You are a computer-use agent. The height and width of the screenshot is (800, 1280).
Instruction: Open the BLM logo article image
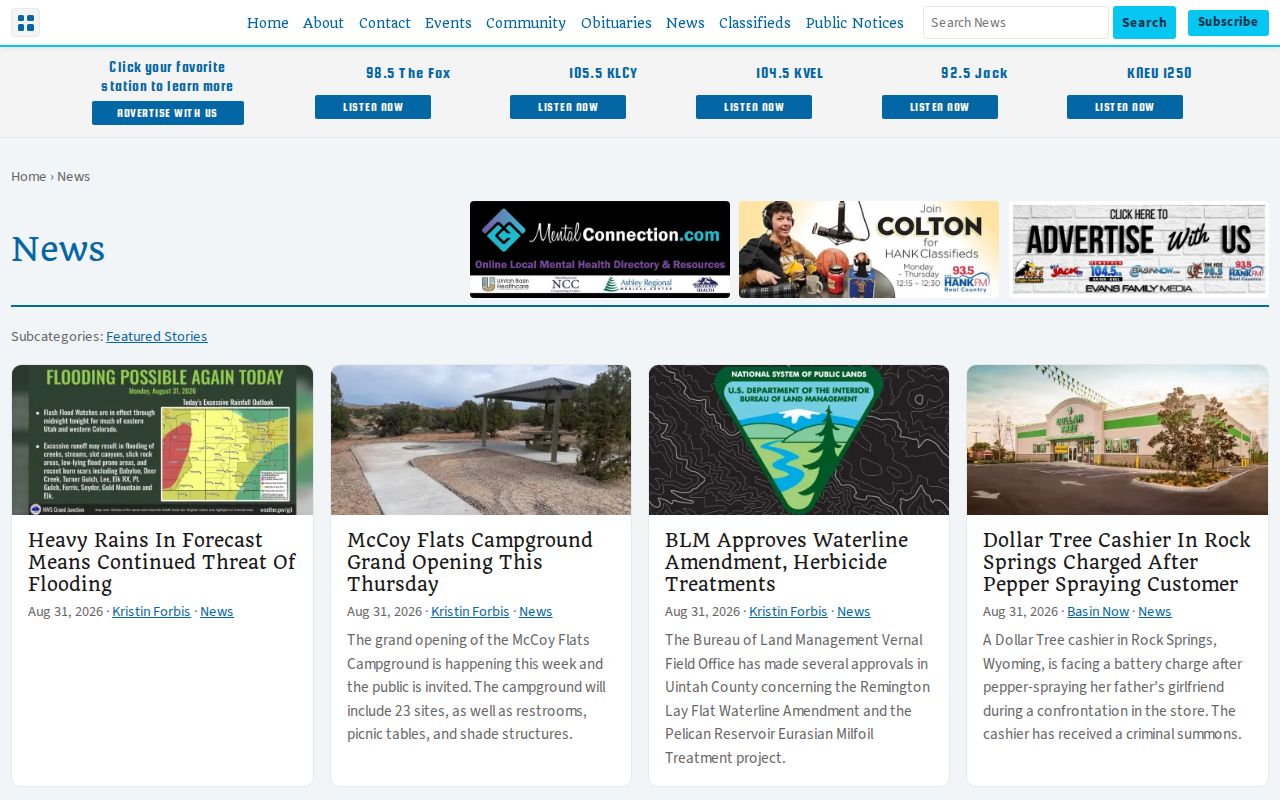coord(799,440)
